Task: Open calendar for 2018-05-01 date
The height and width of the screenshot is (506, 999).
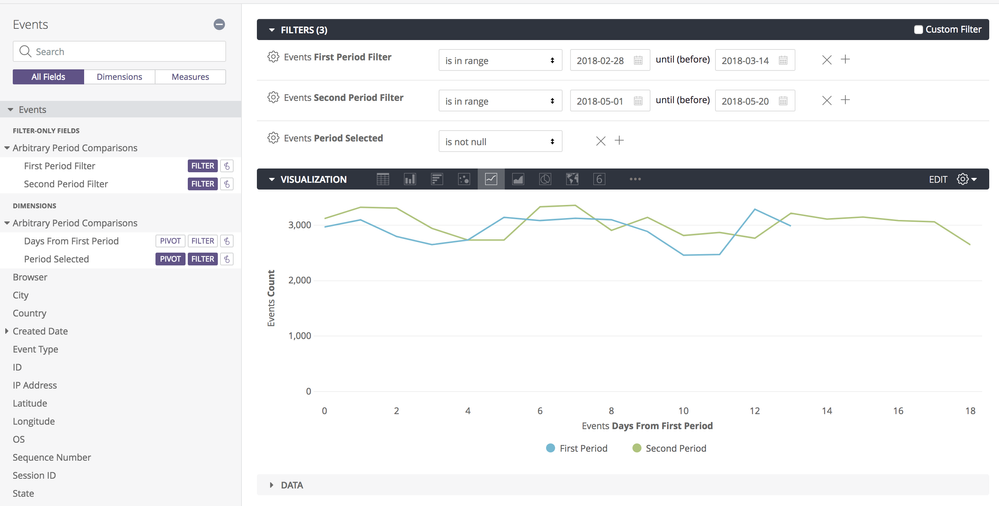Action: (x=638, y=101)
